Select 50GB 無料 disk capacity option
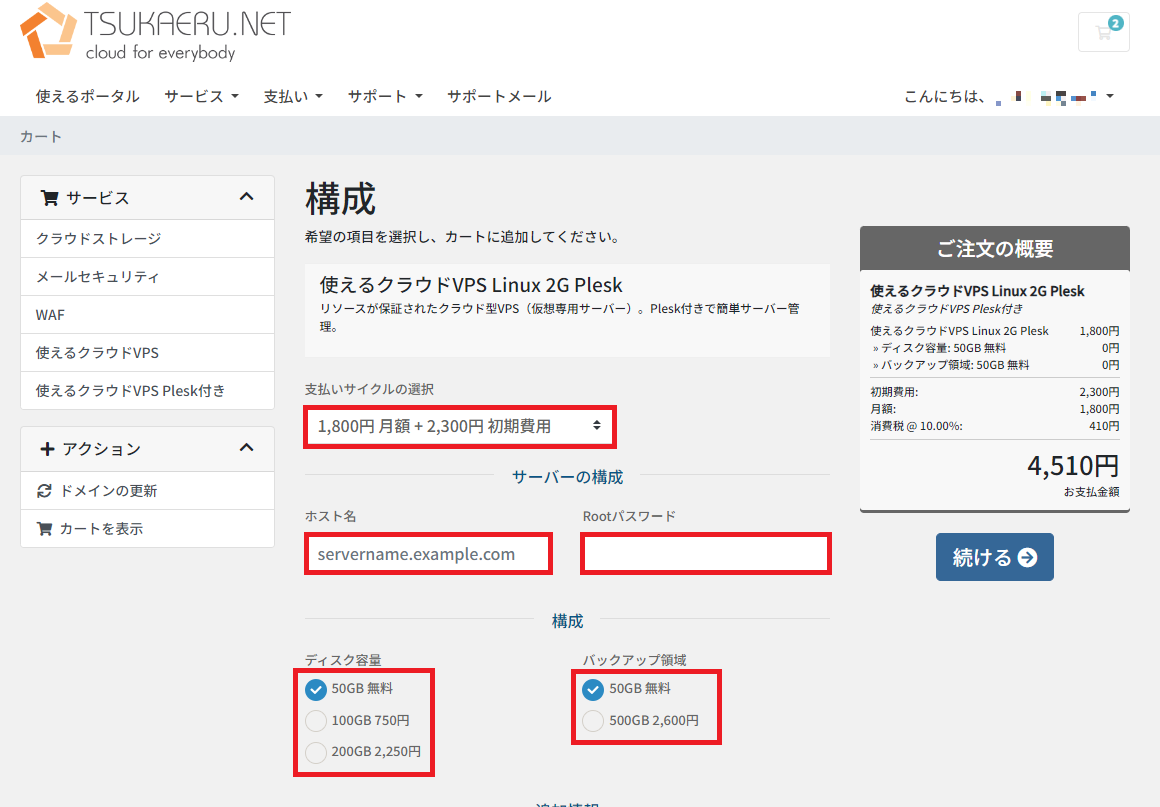The height and width of the screenshot is (807, 1160). [x=316, y=689]
